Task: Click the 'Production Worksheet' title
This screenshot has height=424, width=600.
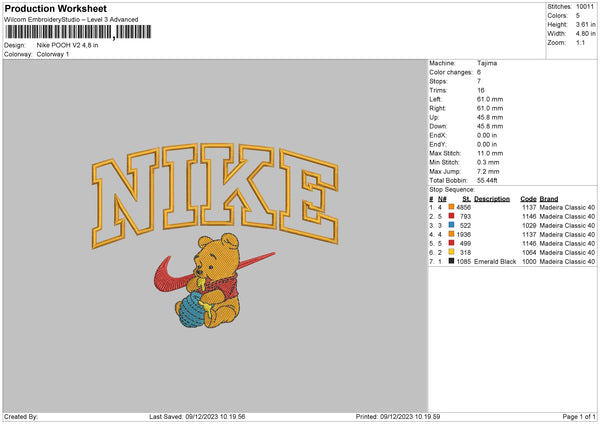Action: point(56,8)
